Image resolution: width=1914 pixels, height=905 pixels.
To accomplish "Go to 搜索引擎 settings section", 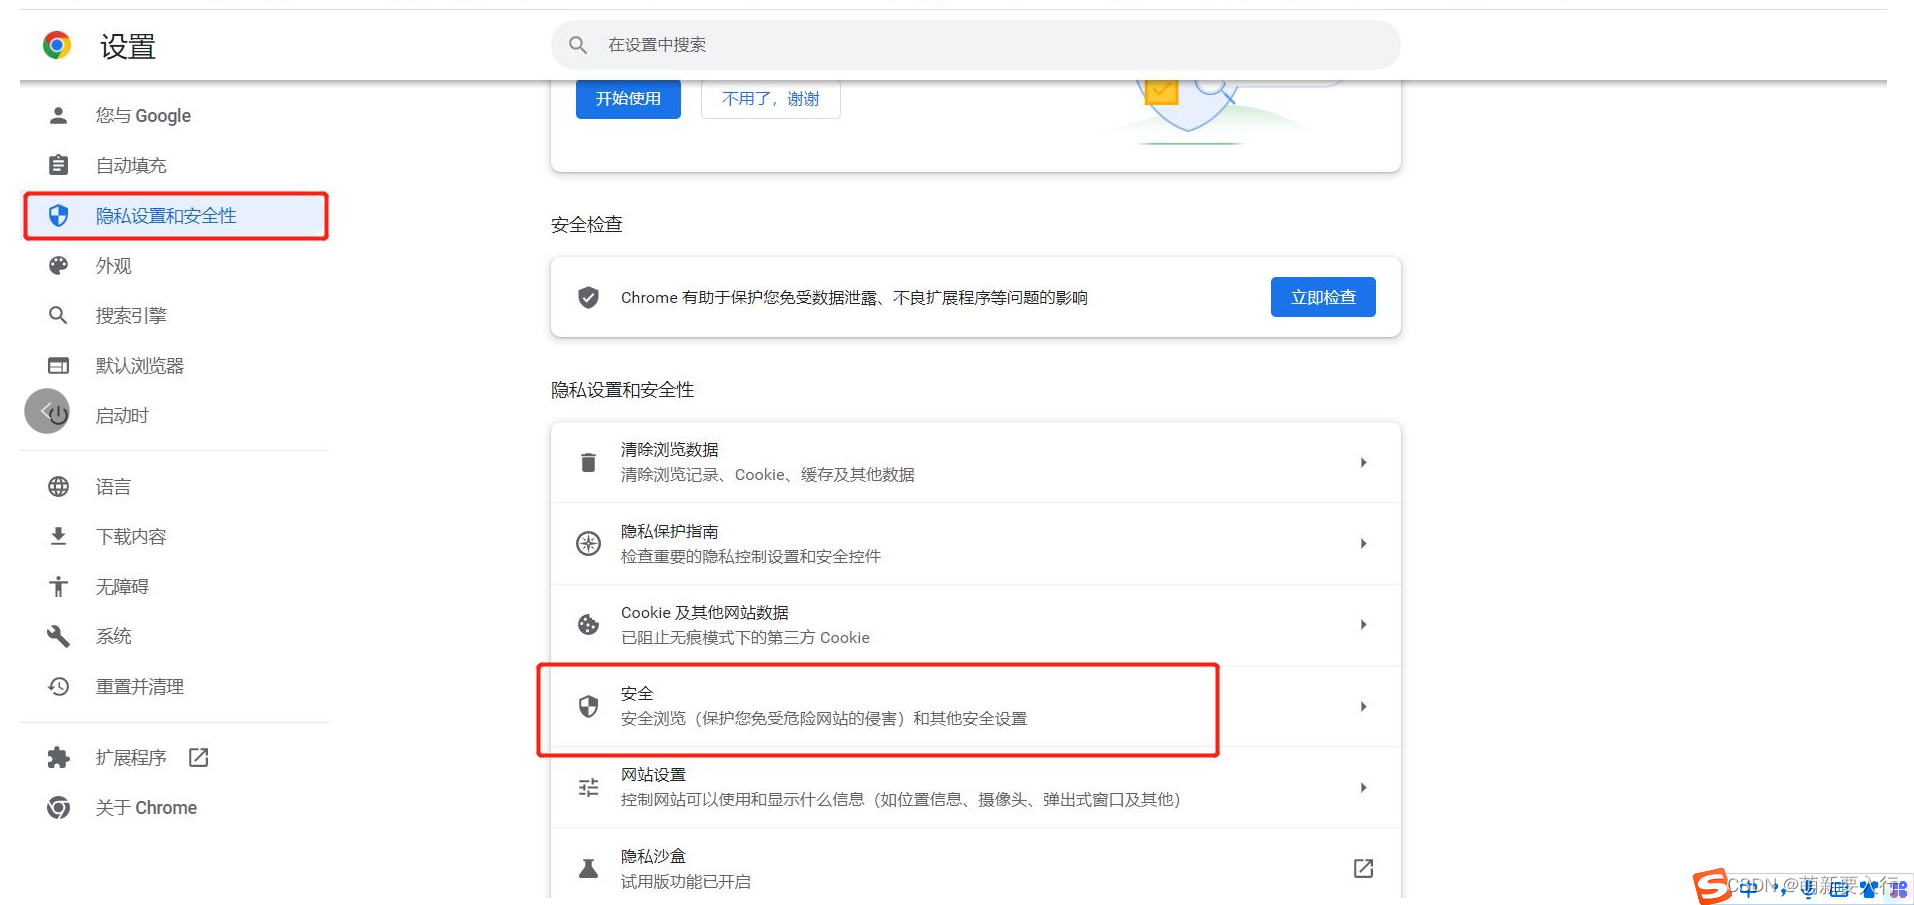I will (x=131, y=316).
